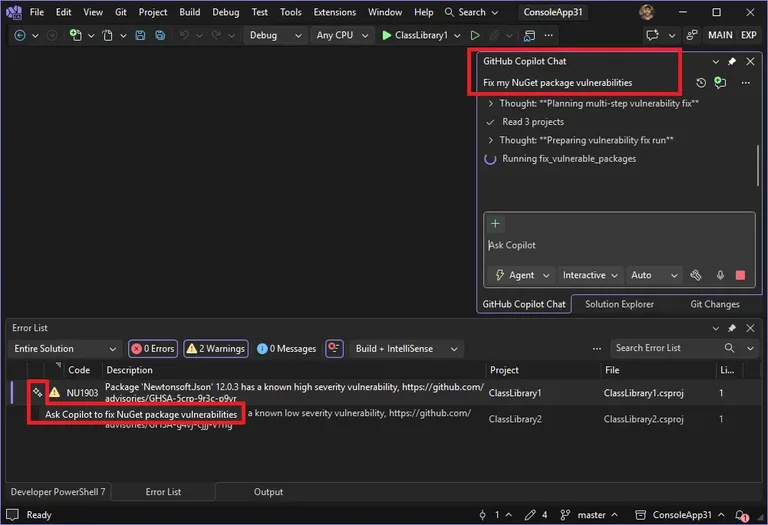This screenshot has width=768, height=525.
Task: Click the Save All icon
Action: click(x=160, y=35)
